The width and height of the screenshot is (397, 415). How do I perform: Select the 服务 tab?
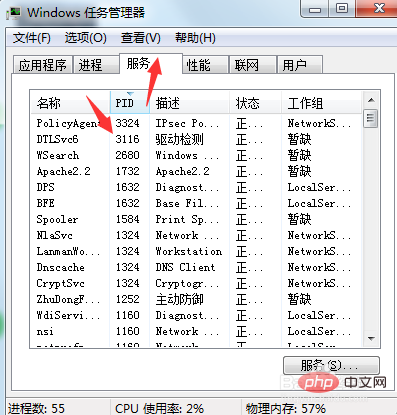pos(151,63)
